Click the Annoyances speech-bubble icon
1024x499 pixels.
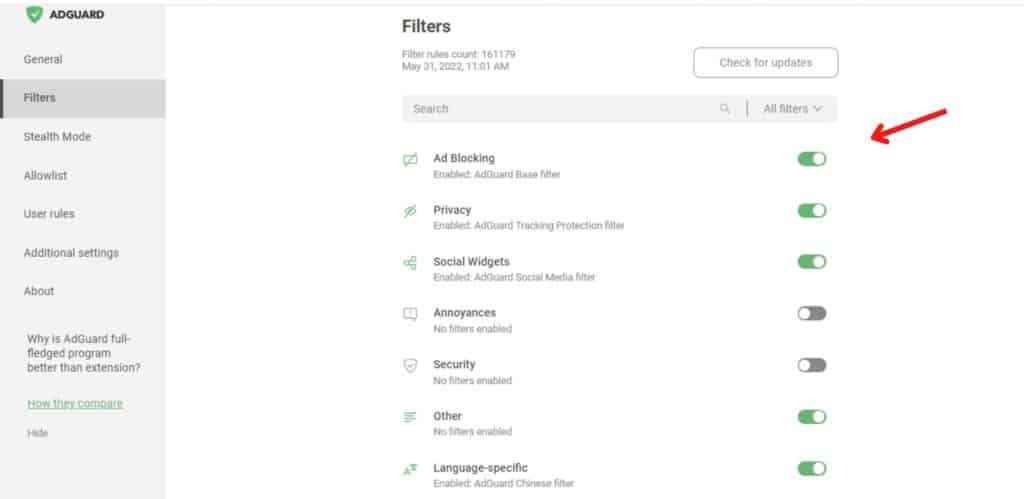click(x=410, y=314)
